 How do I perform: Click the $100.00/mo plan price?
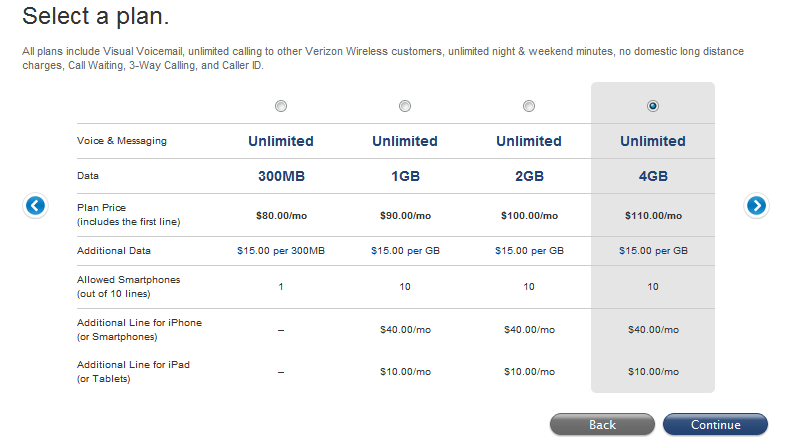tap(529, 216)
